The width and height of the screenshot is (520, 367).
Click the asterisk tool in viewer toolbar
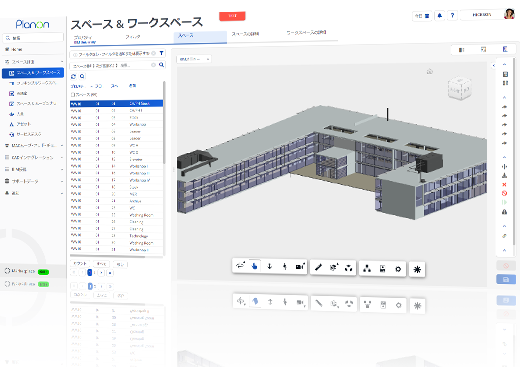coord(417,269)
